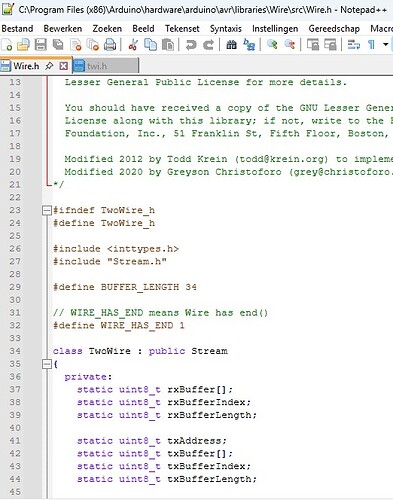Screen dimensions: 393x500
Task: Click "static uint8_t txAddress;" declaration
Action: [x=152, y=441]
